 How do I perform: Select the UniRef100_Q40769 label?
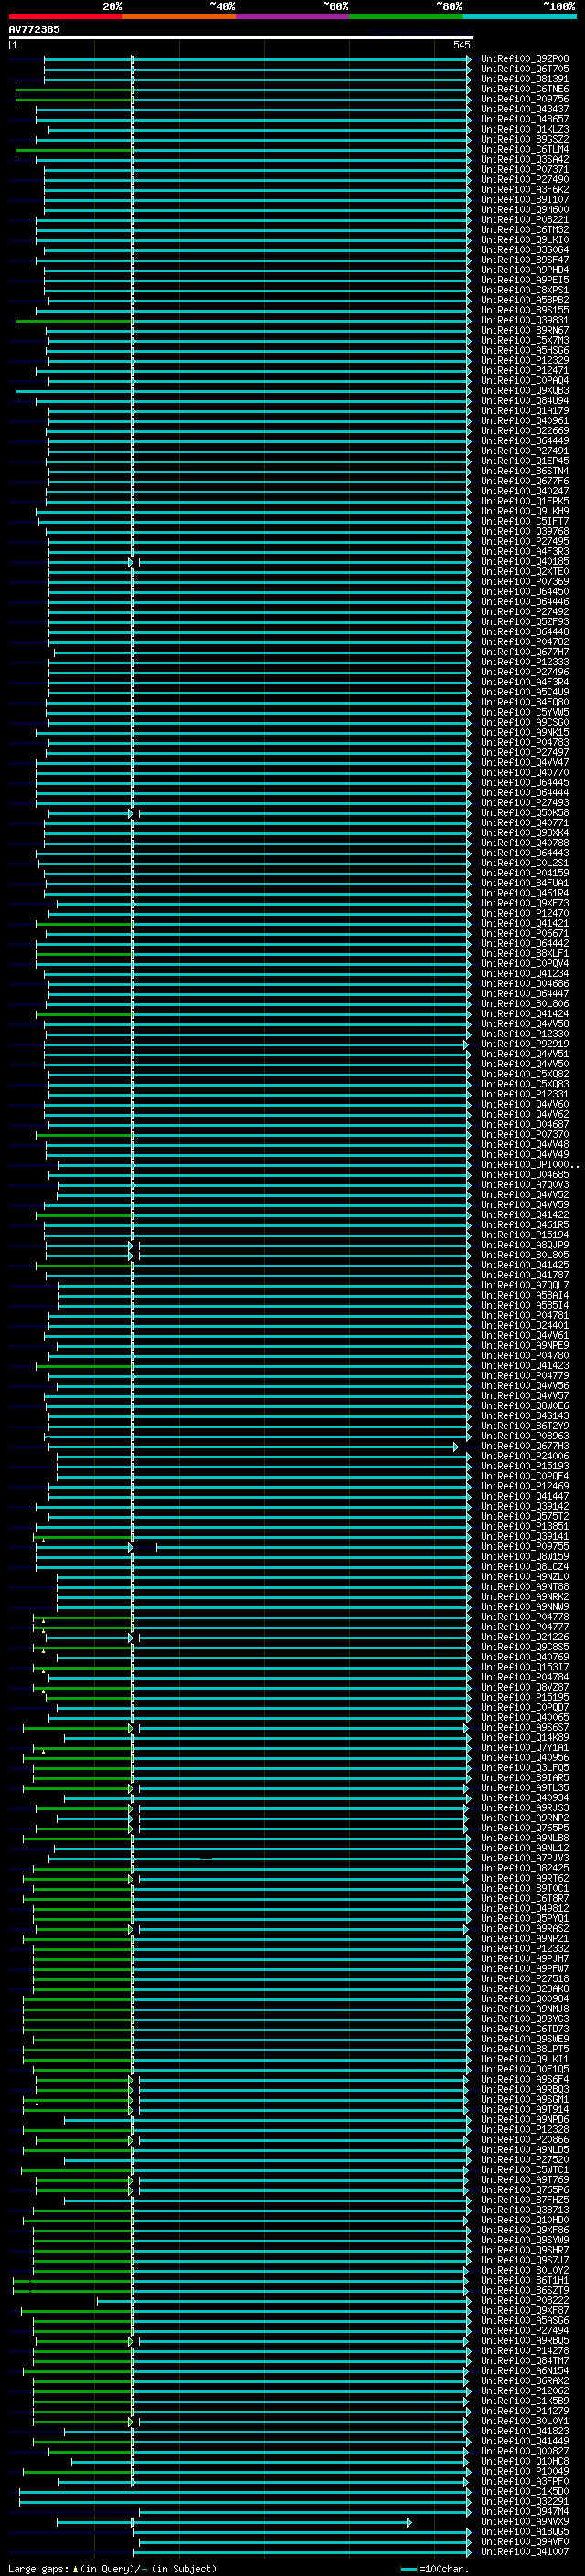click(525, 1656)
